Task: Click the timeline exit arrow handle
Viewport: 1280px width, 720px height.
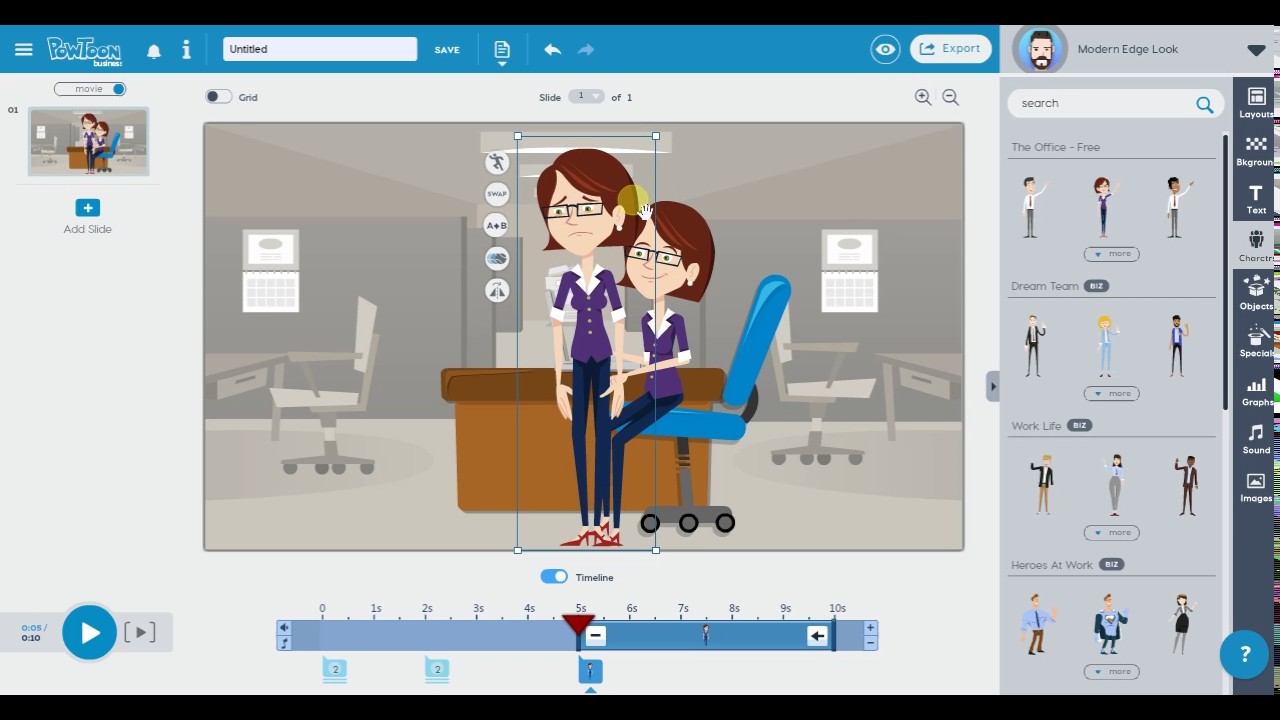Action: [x=818, y=635]
